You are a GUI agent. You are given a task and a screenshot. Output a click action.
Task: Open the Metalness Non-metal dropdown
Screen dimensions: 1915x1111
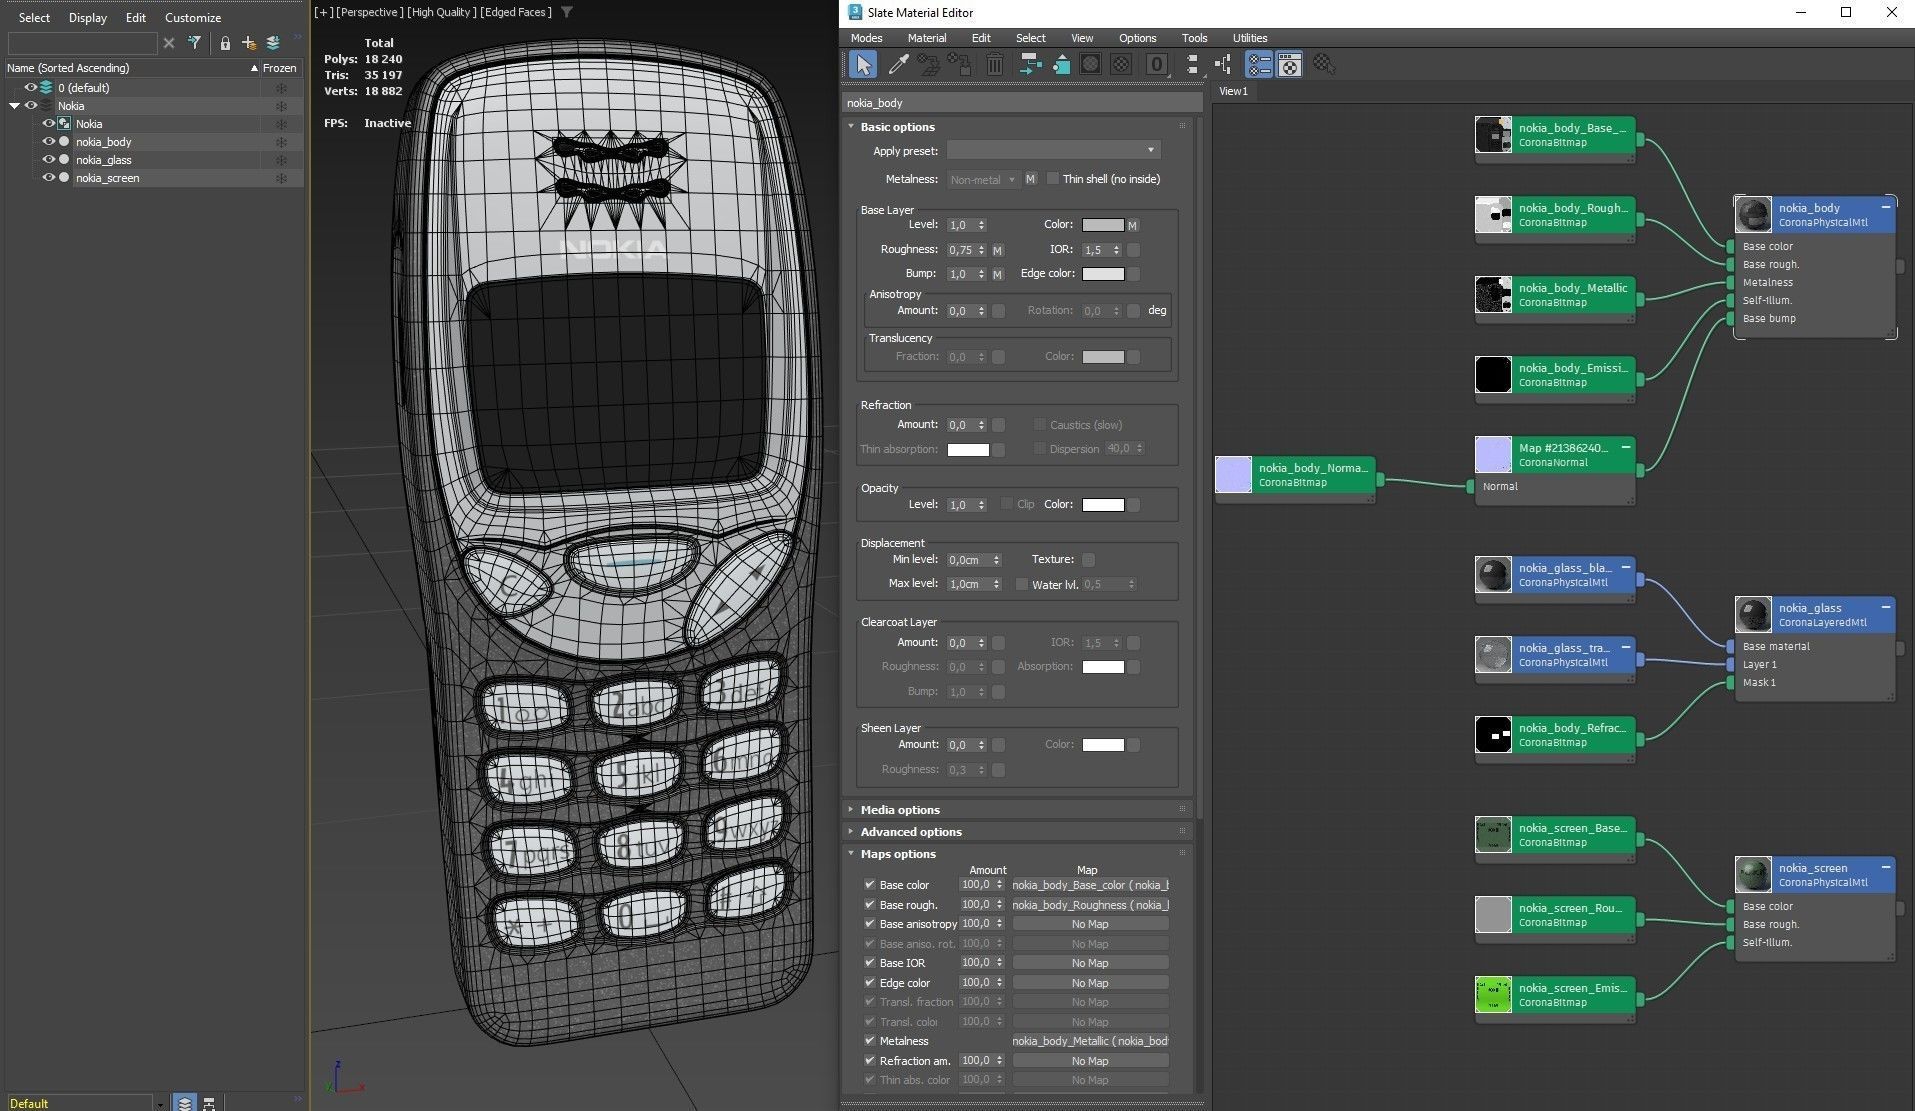(983, 180)
